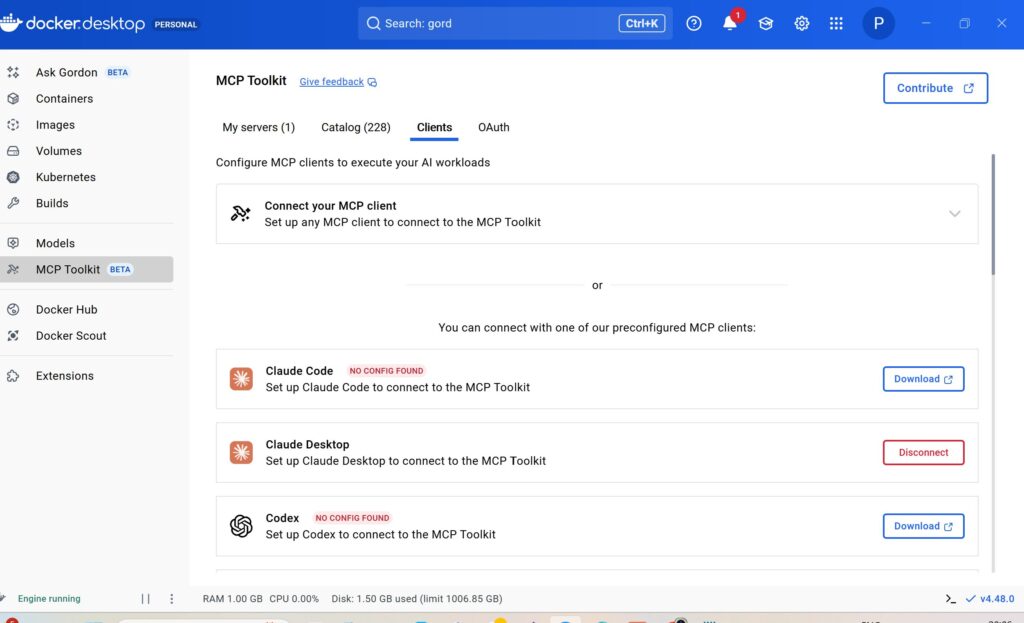Open the Give feedback link
1024x623 pixels.
point(332,82)
